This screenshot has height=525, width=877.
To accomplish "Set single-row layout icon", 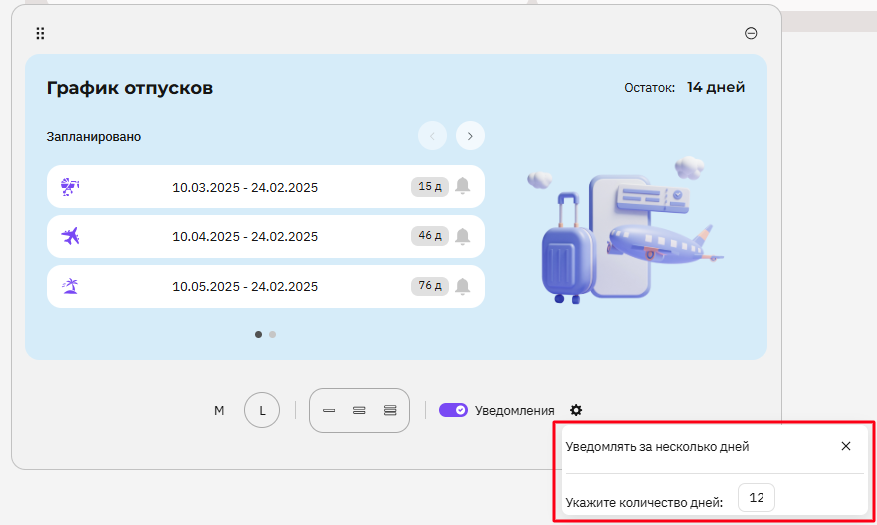I will click(329, 410).
